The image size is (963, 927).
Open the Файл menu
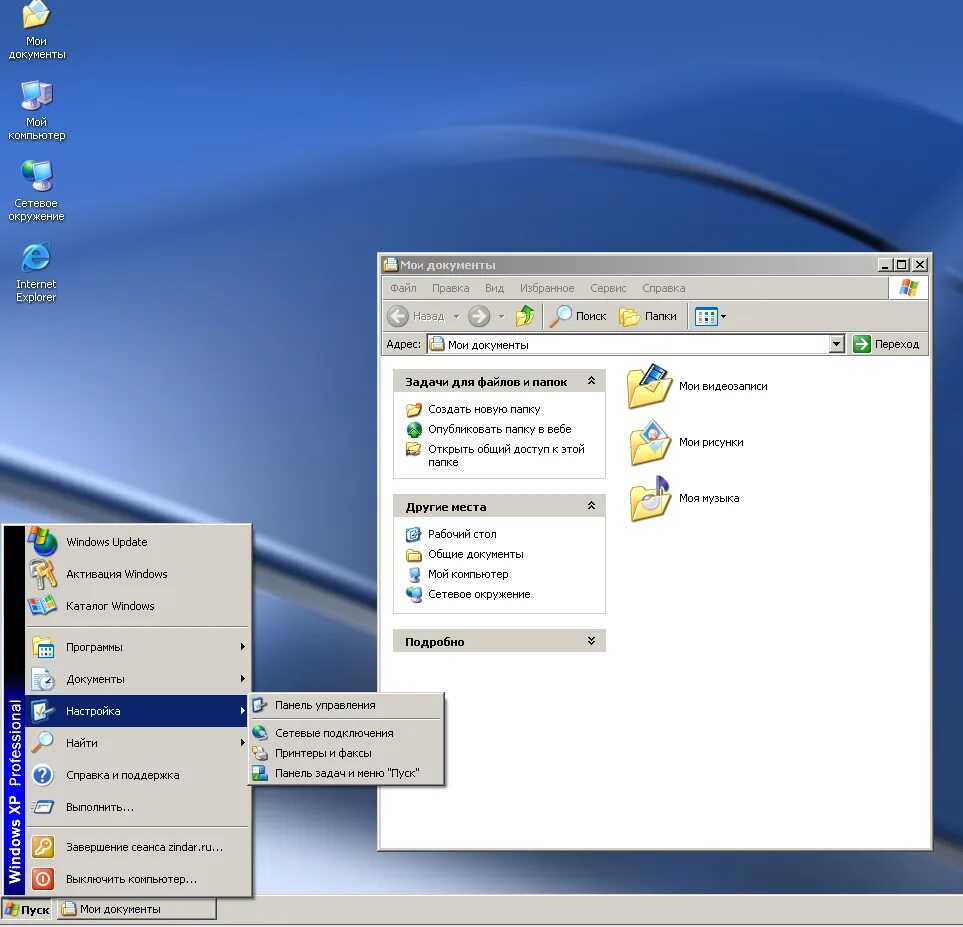[x=404, y=288]
